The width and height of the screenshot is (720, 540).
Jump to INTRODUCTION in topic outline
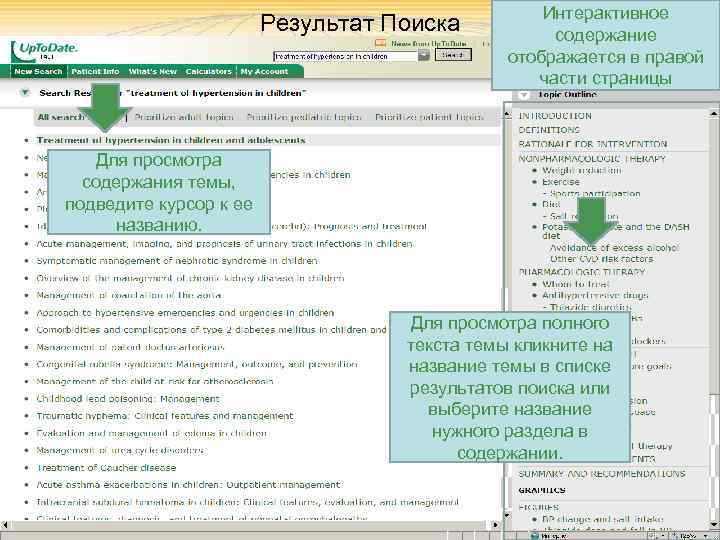555,116
